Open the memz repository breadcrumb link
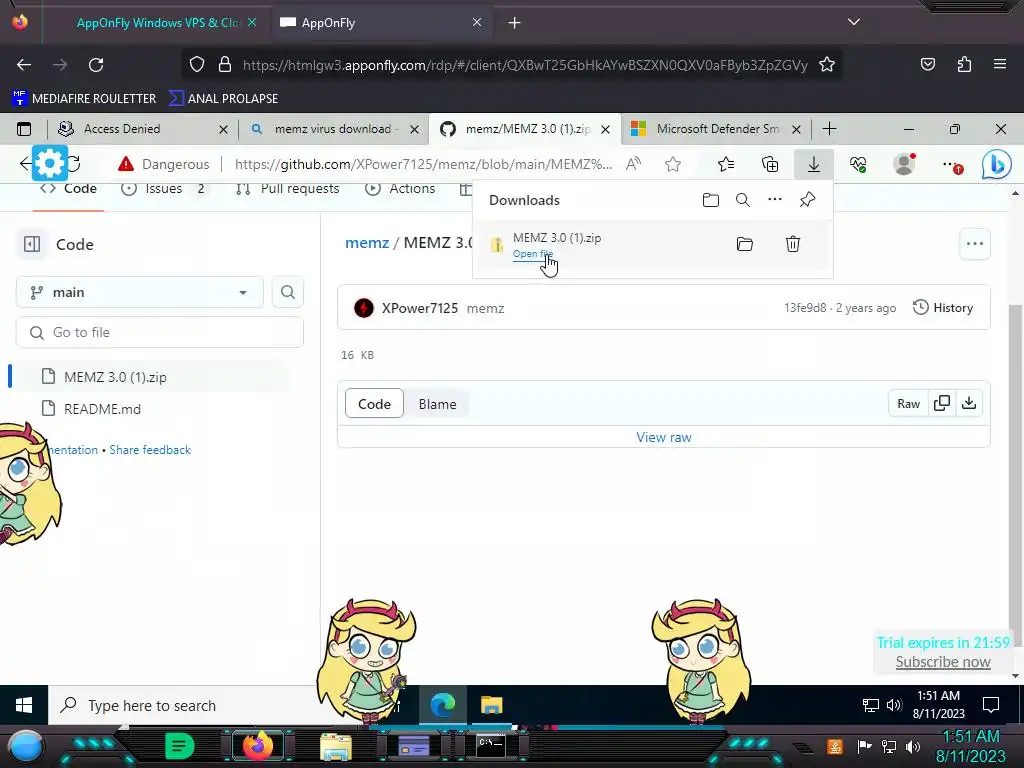The height and width of the screenshot is (768, 1024). [x=367, y=243]
